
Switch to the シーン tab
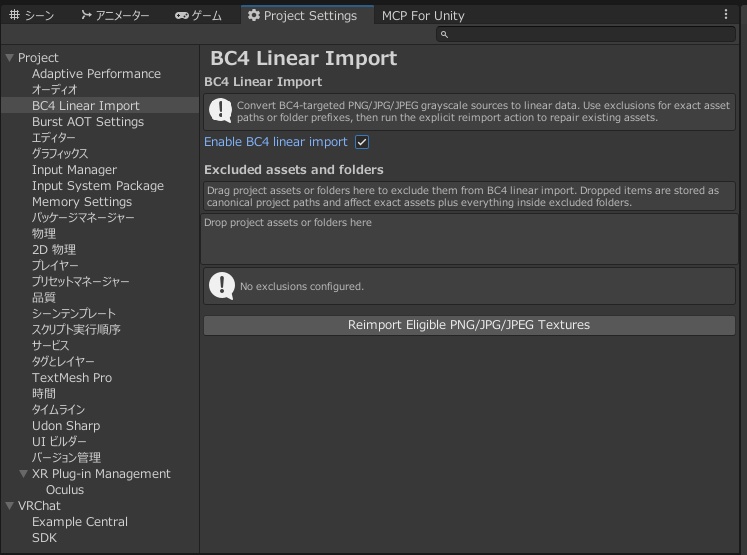31,15
